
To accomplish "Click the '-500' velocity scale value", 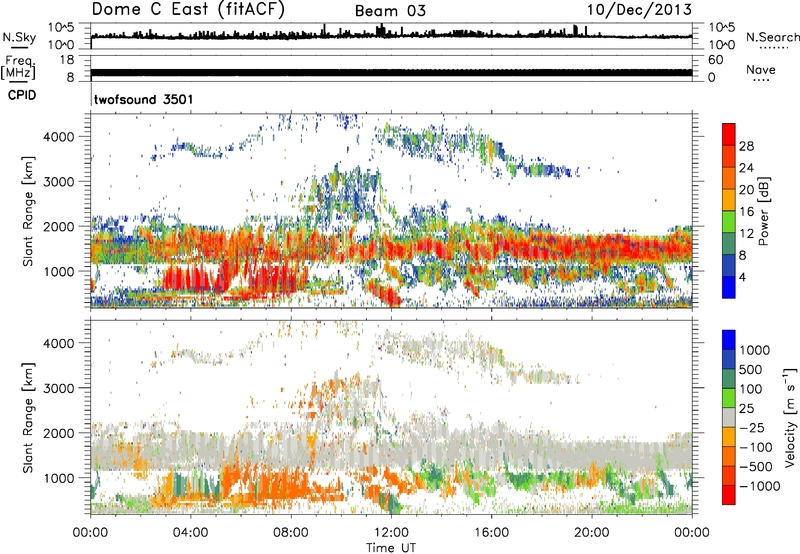I will 755,466.
